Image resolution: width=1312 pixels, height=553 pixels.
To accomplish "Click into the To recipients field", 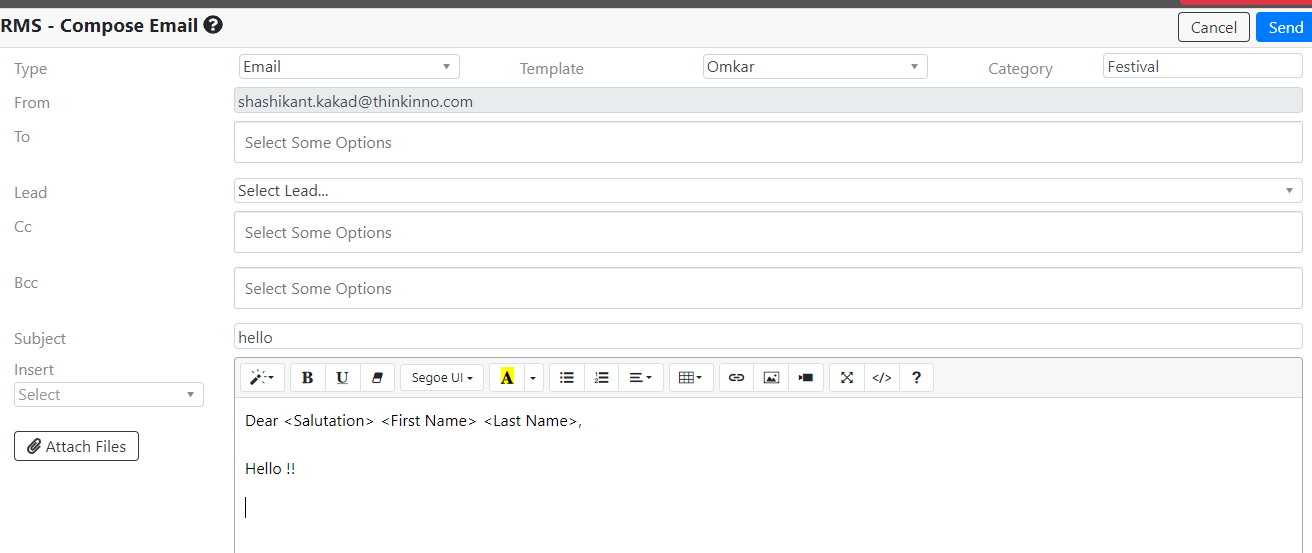I will click(x=768, y=142).
